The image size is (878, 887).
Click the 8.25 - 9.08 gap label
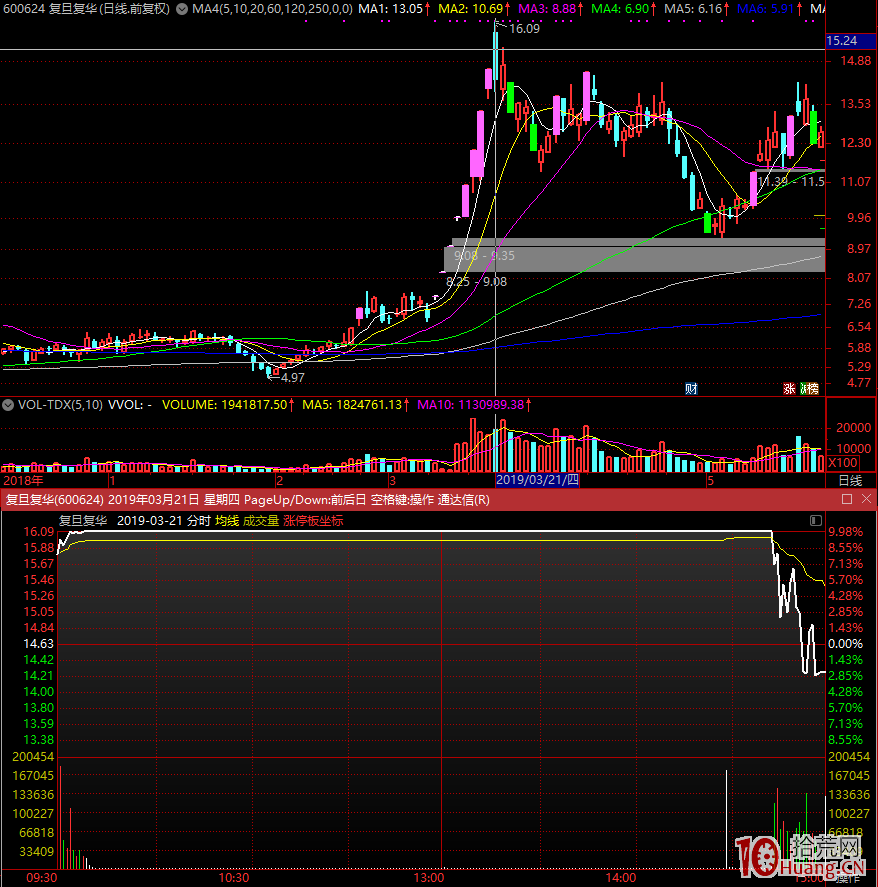(476, 281)
